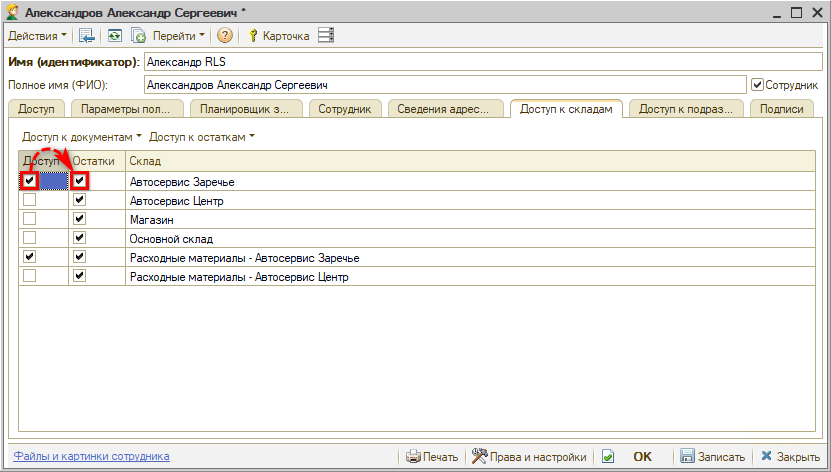Open the Действия dropdown menu
The height and width of the screenshot is (472, 831).
(37, 36)
